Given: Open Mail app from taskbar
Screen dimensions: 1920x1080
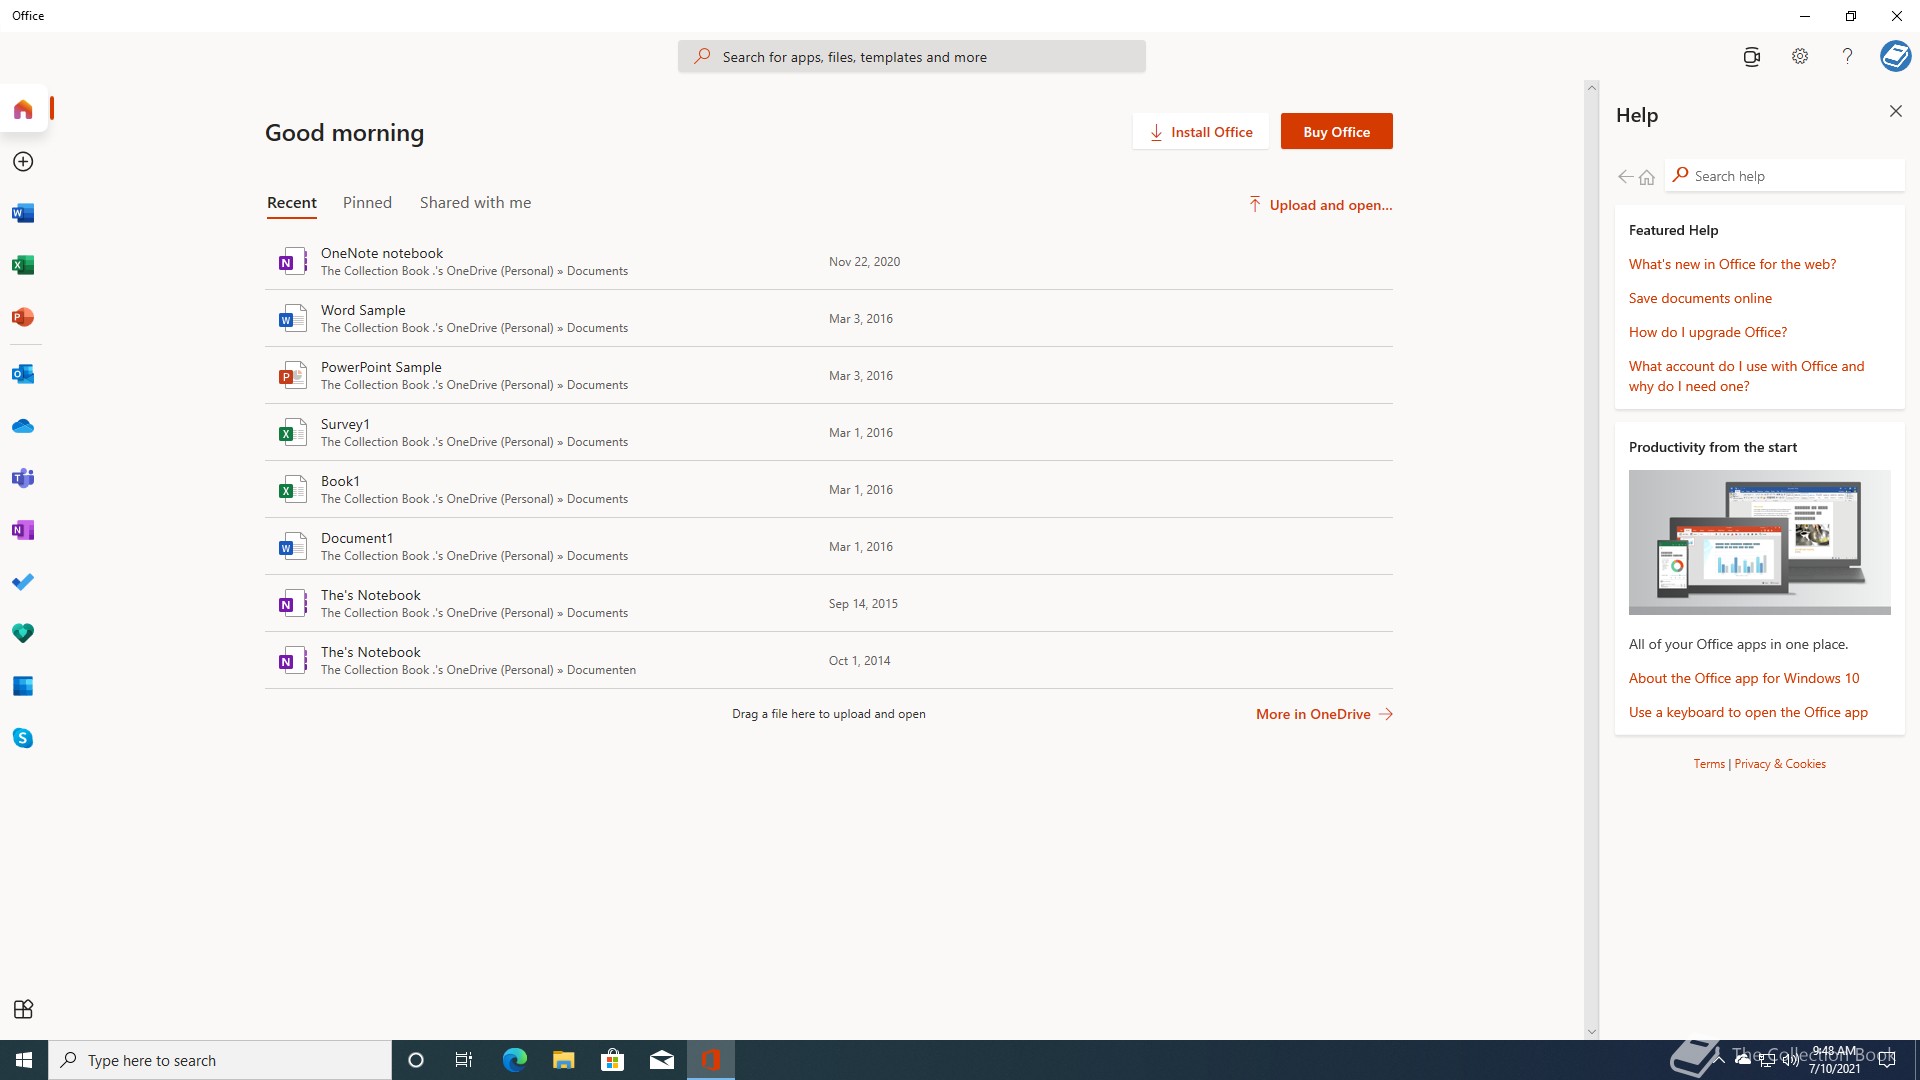Looking at the screenshot, I should pos(661,1060).
